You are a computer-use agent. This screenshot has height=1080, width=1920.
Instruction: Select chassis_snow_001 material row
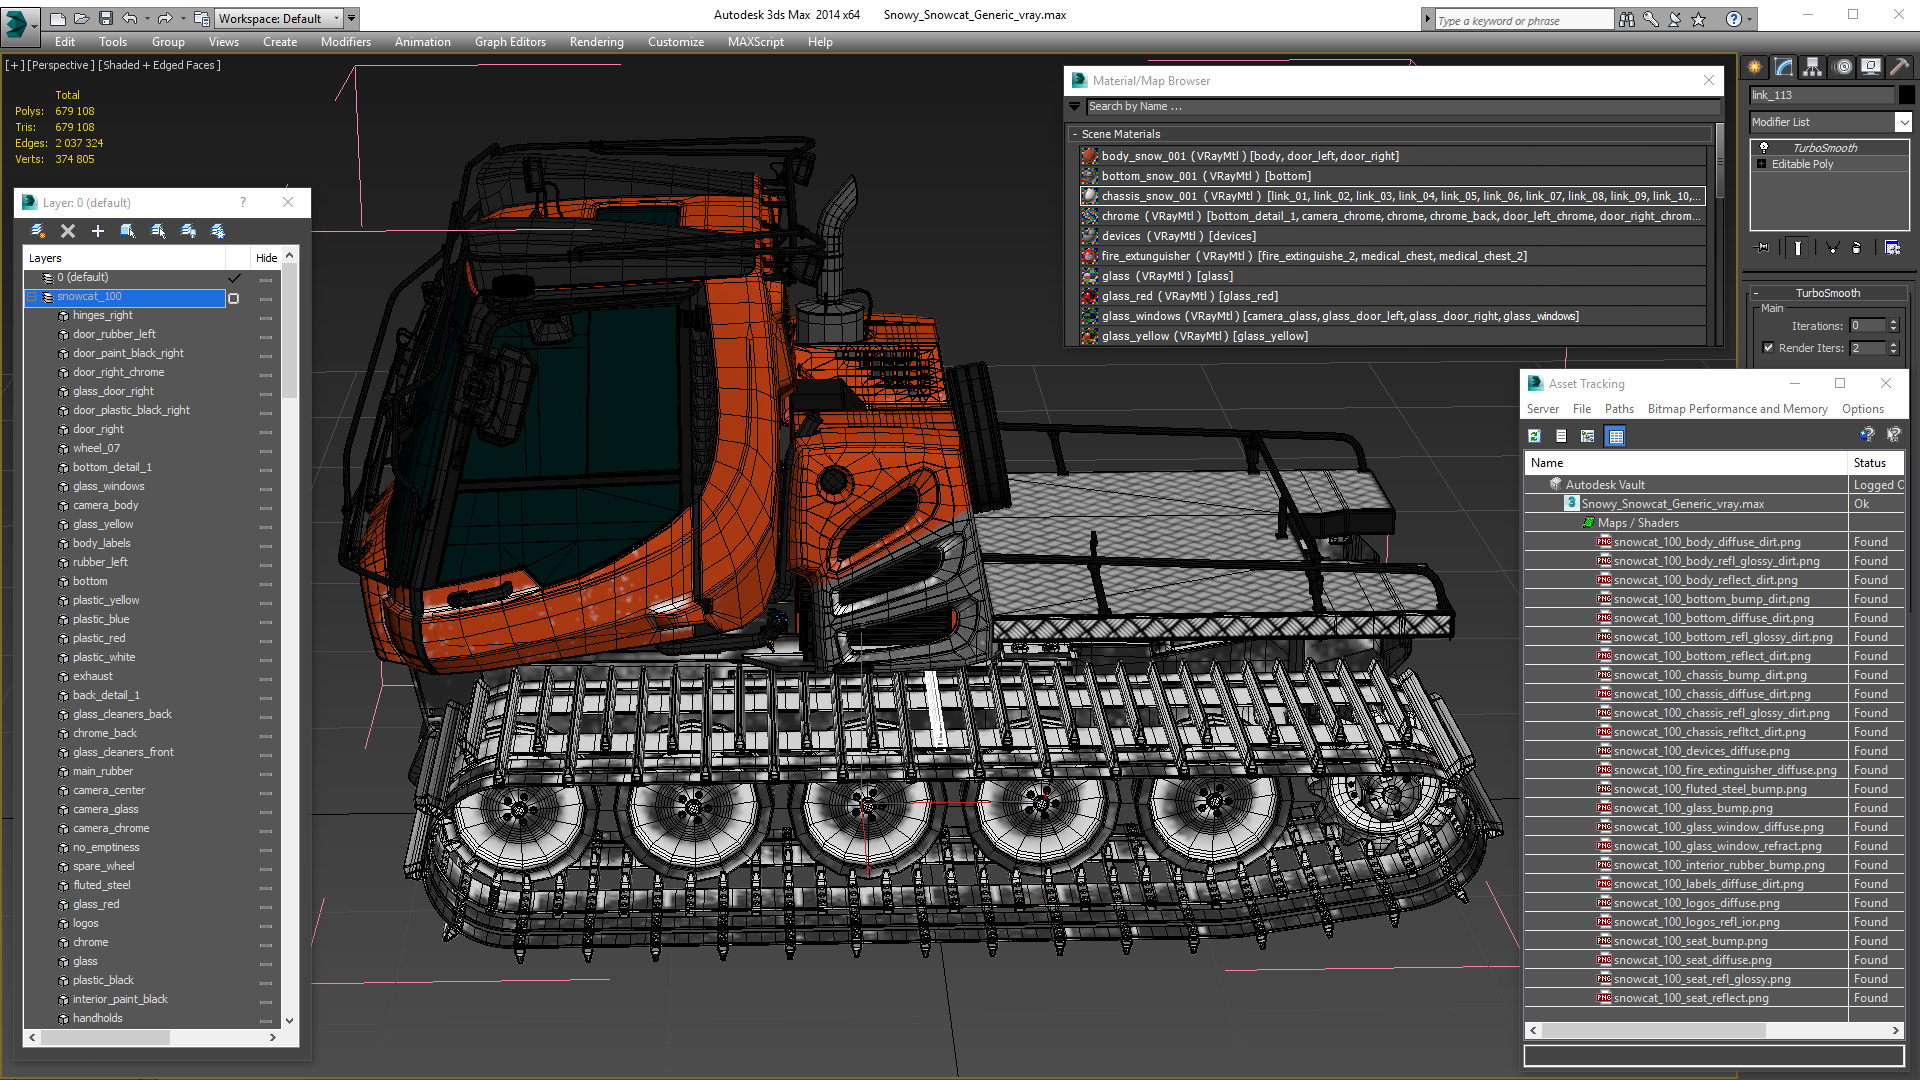[1395, 196]
